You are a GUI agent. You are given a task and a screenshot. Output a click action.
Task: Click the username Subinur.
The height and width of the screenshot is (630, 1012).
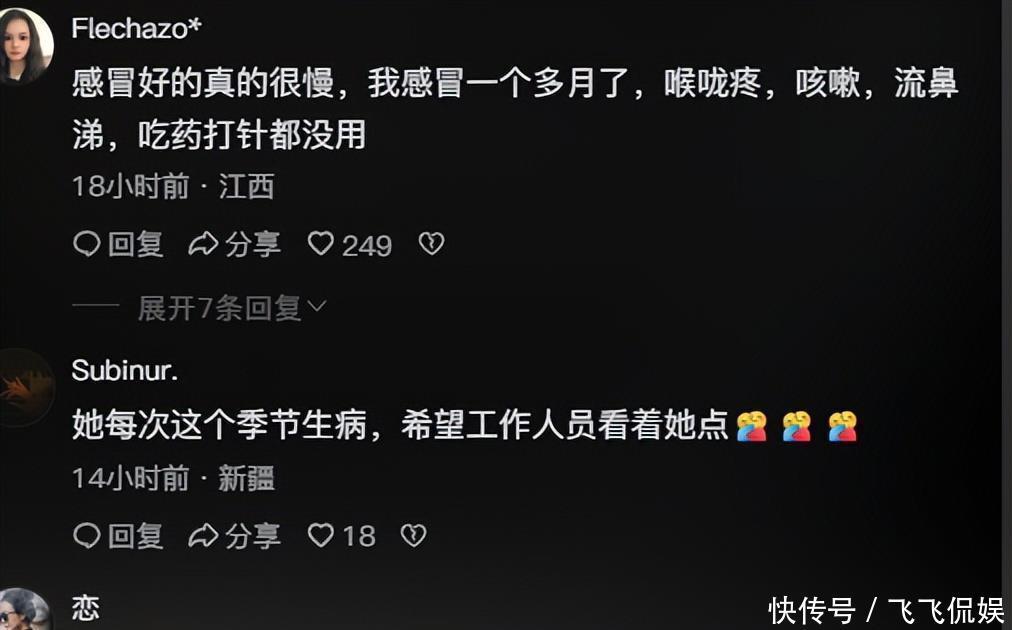tap(124, 370)
